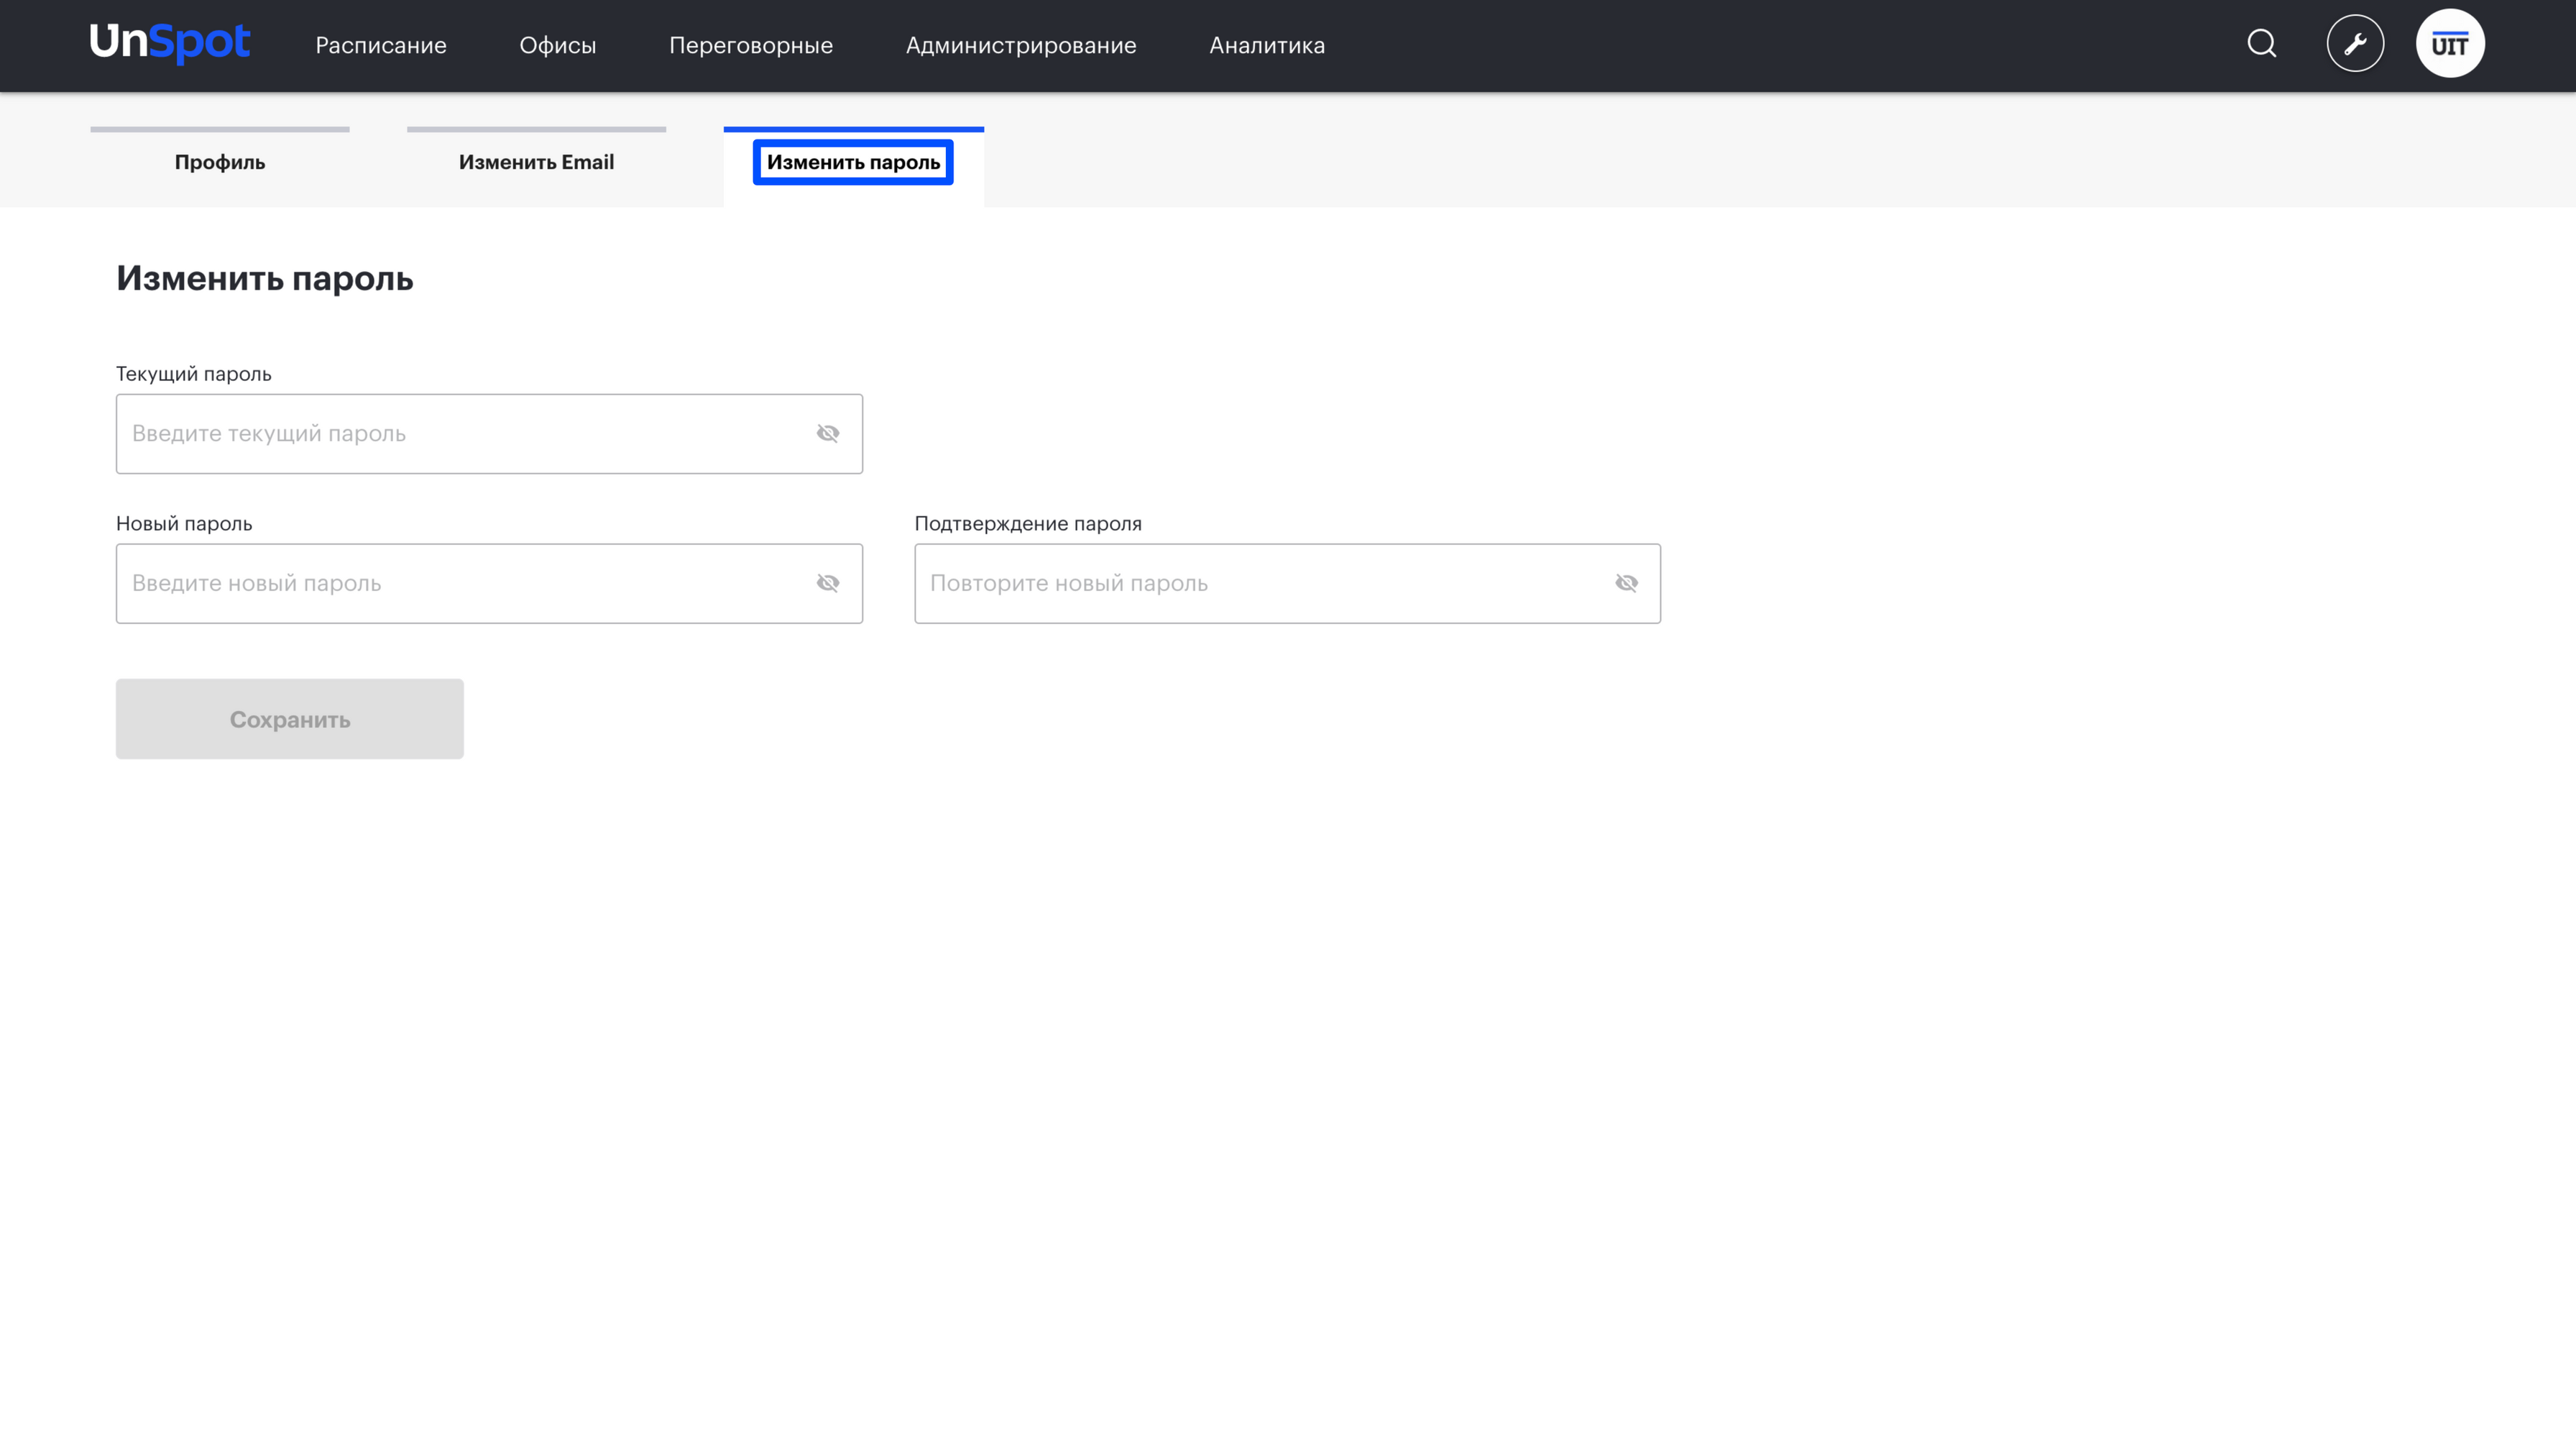The width and height of the screenshot is (2576, 1445).
Task: Click the Новый пароль label
Action: (x=184, y=524)
